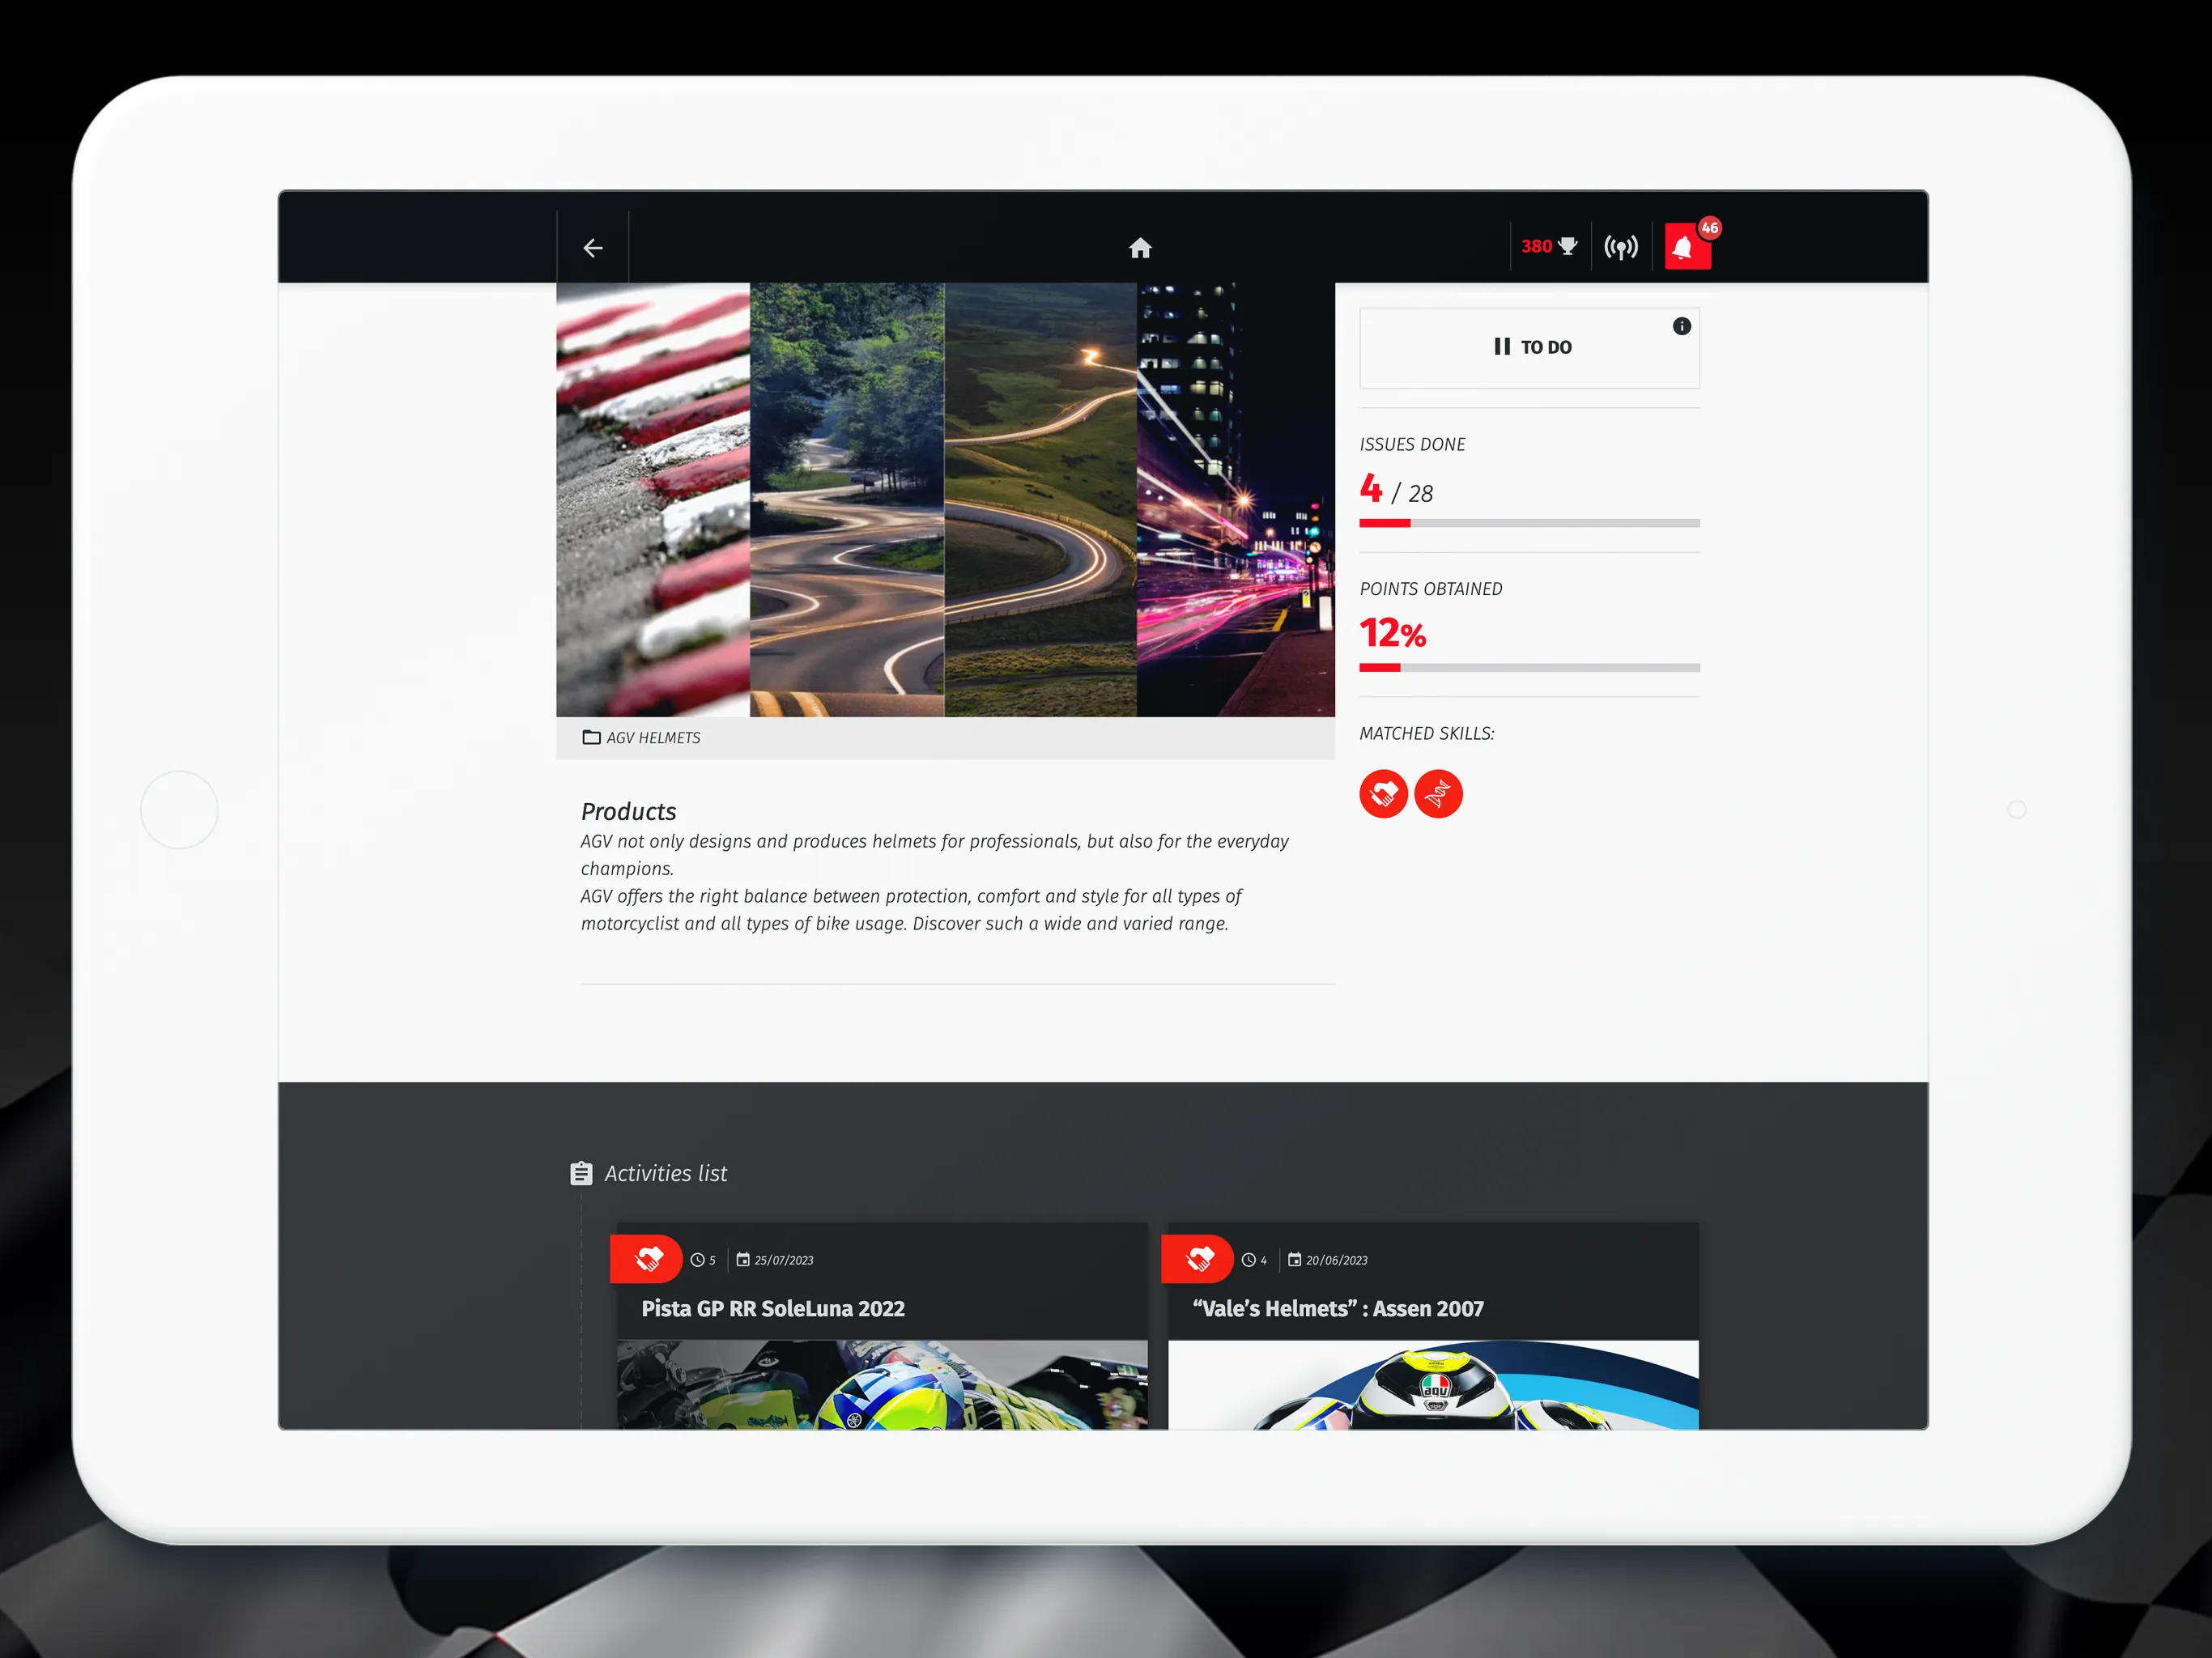Click the second matched skill icon
The image size is (2212, 1658).
1439,793
